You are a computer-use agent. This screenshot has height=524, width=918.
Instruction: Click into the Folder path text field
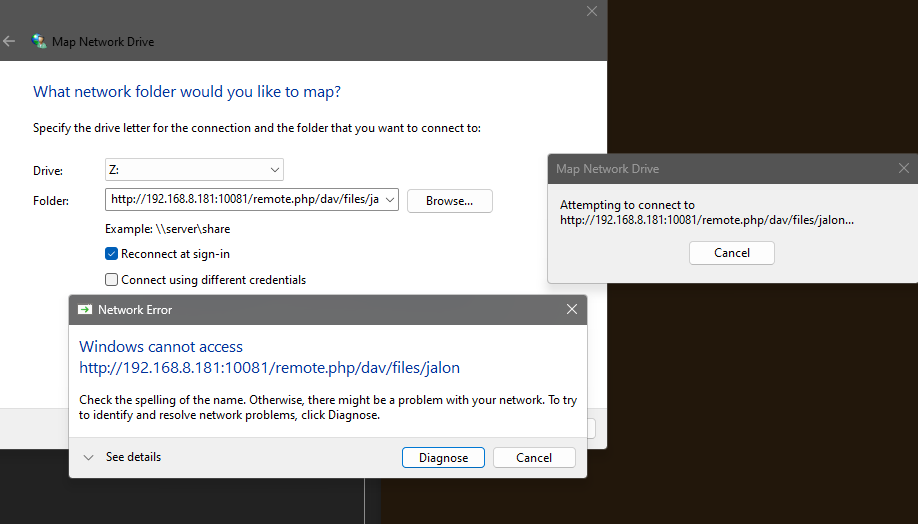click(243, 200)
